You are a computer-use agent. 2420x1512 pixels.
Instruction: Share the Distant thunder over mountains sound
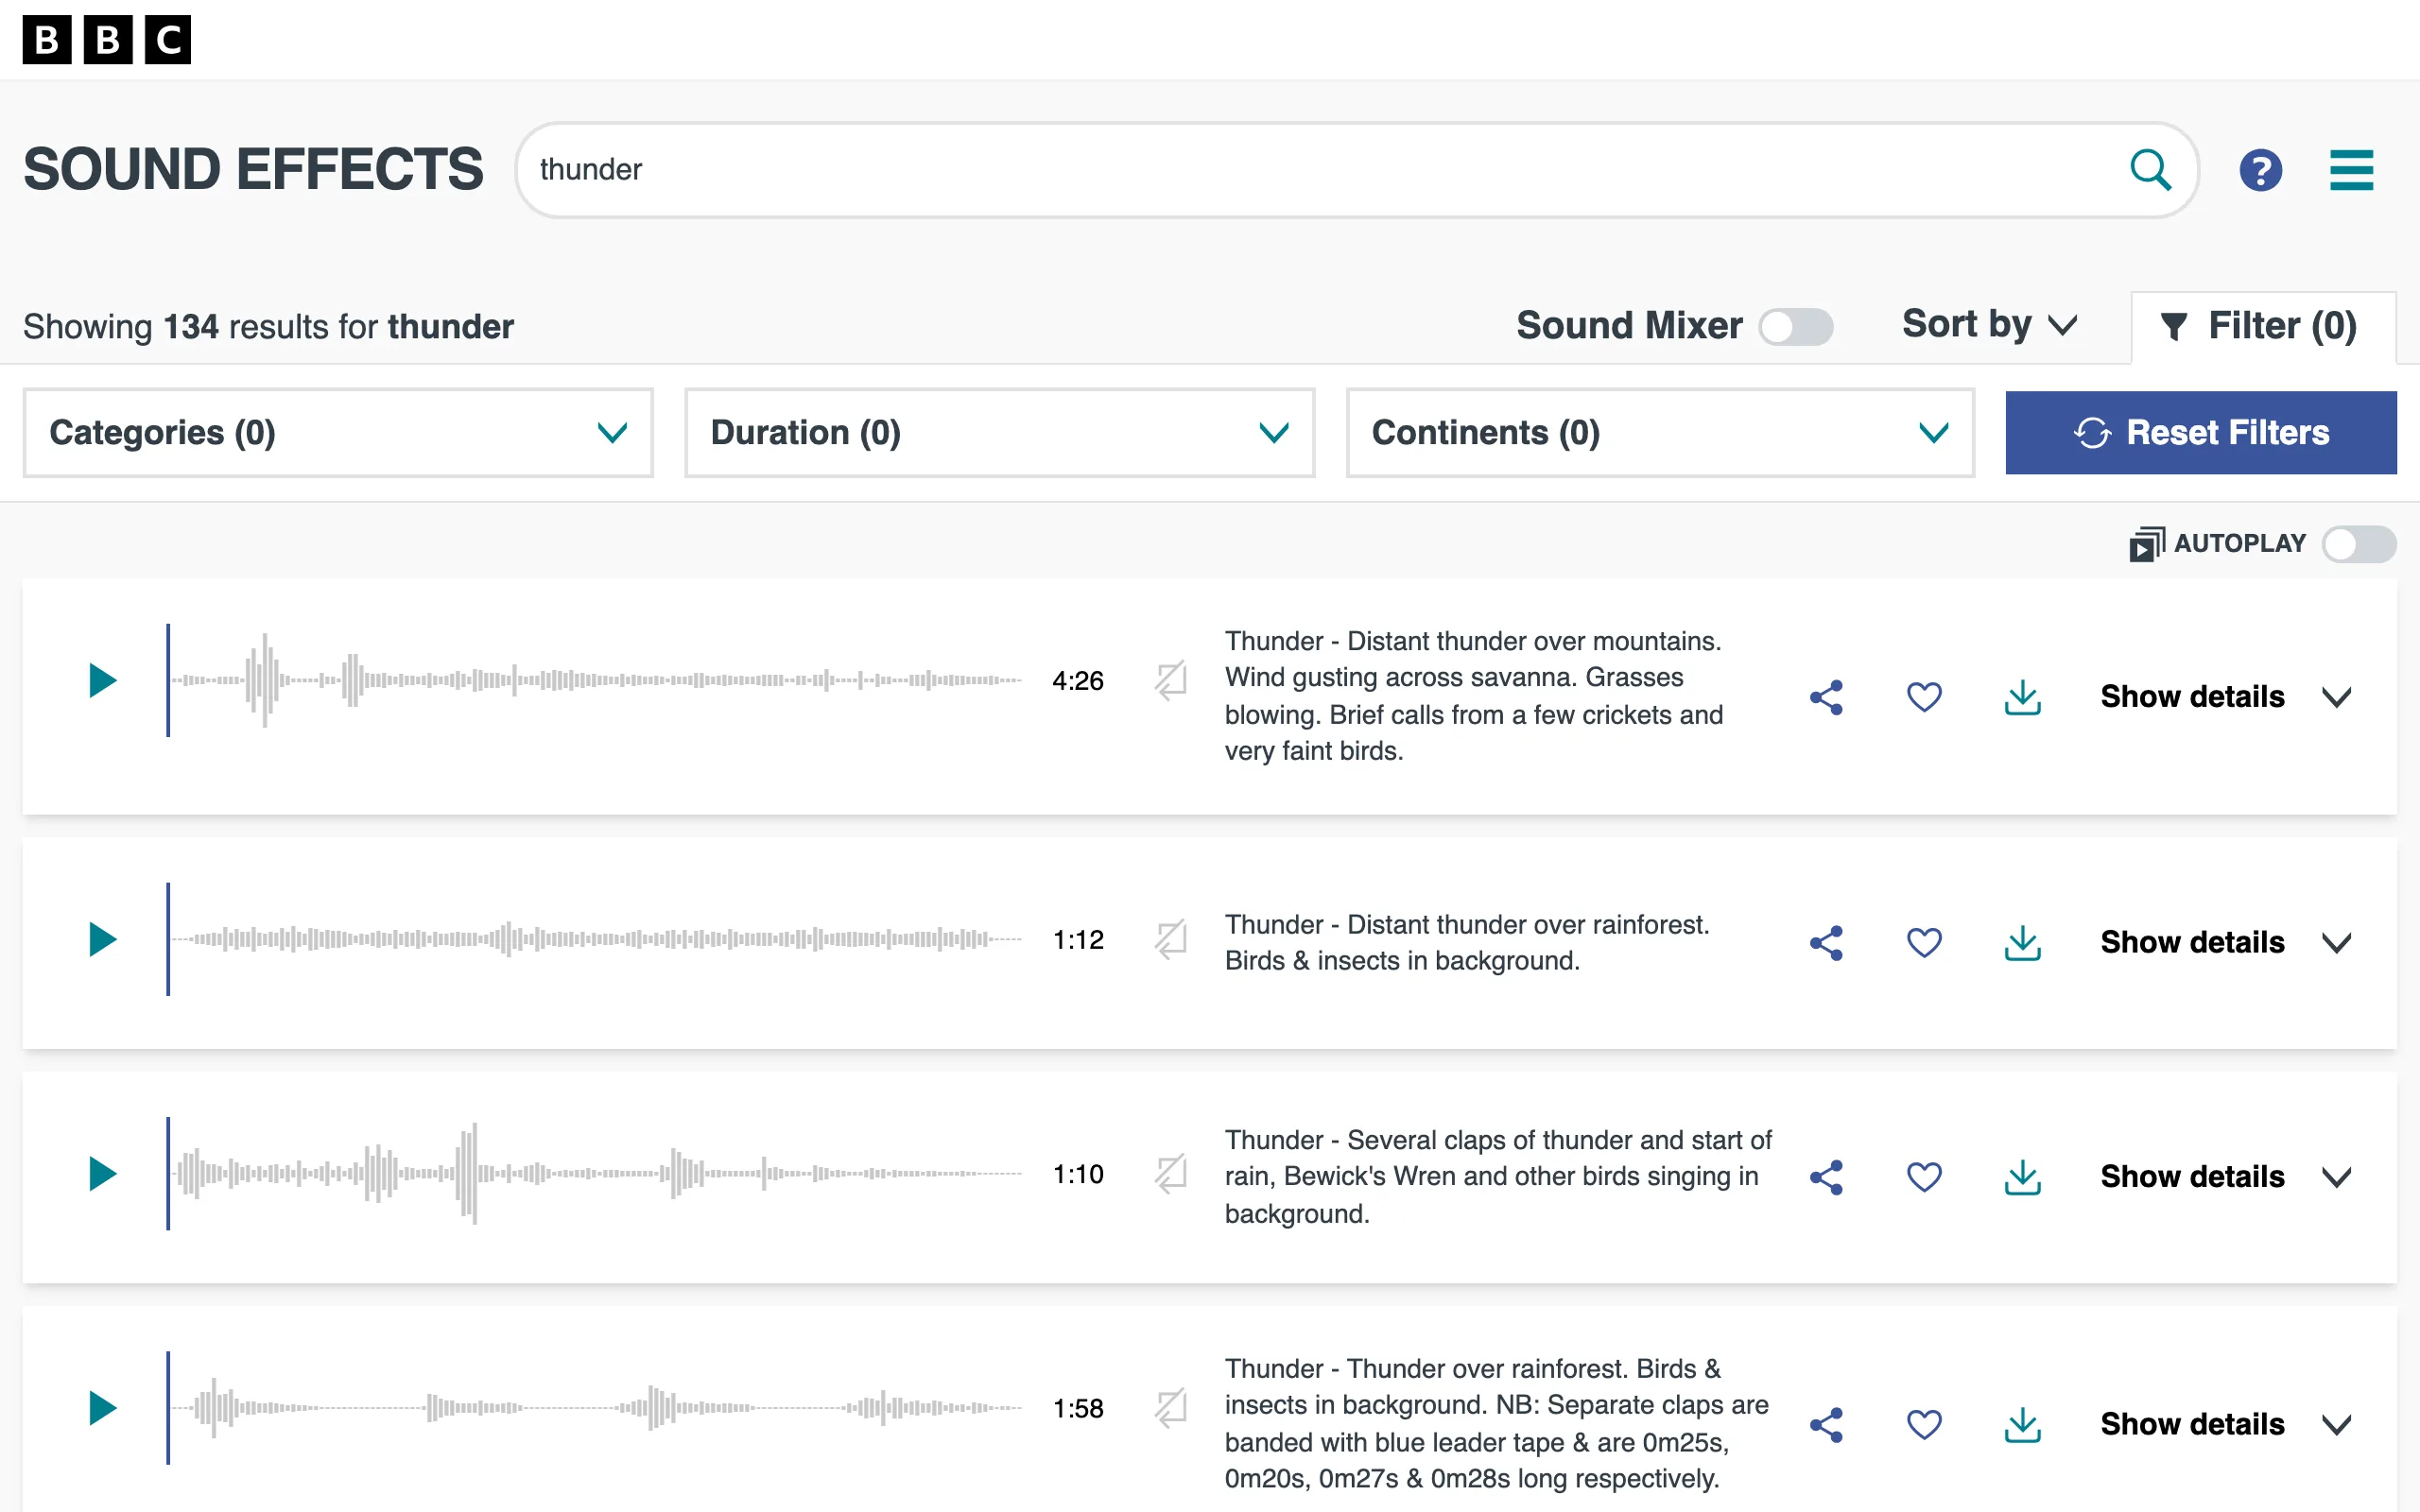pos(1826,697)
